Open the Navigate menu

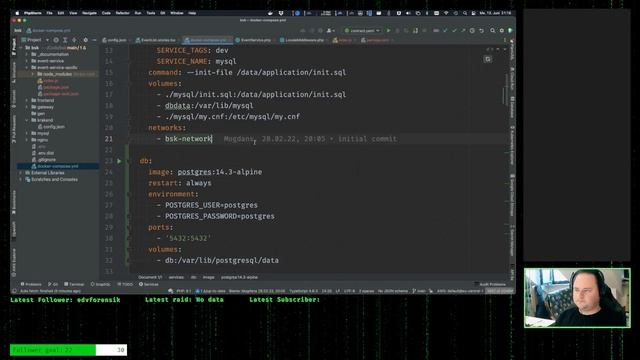point(89,13)
